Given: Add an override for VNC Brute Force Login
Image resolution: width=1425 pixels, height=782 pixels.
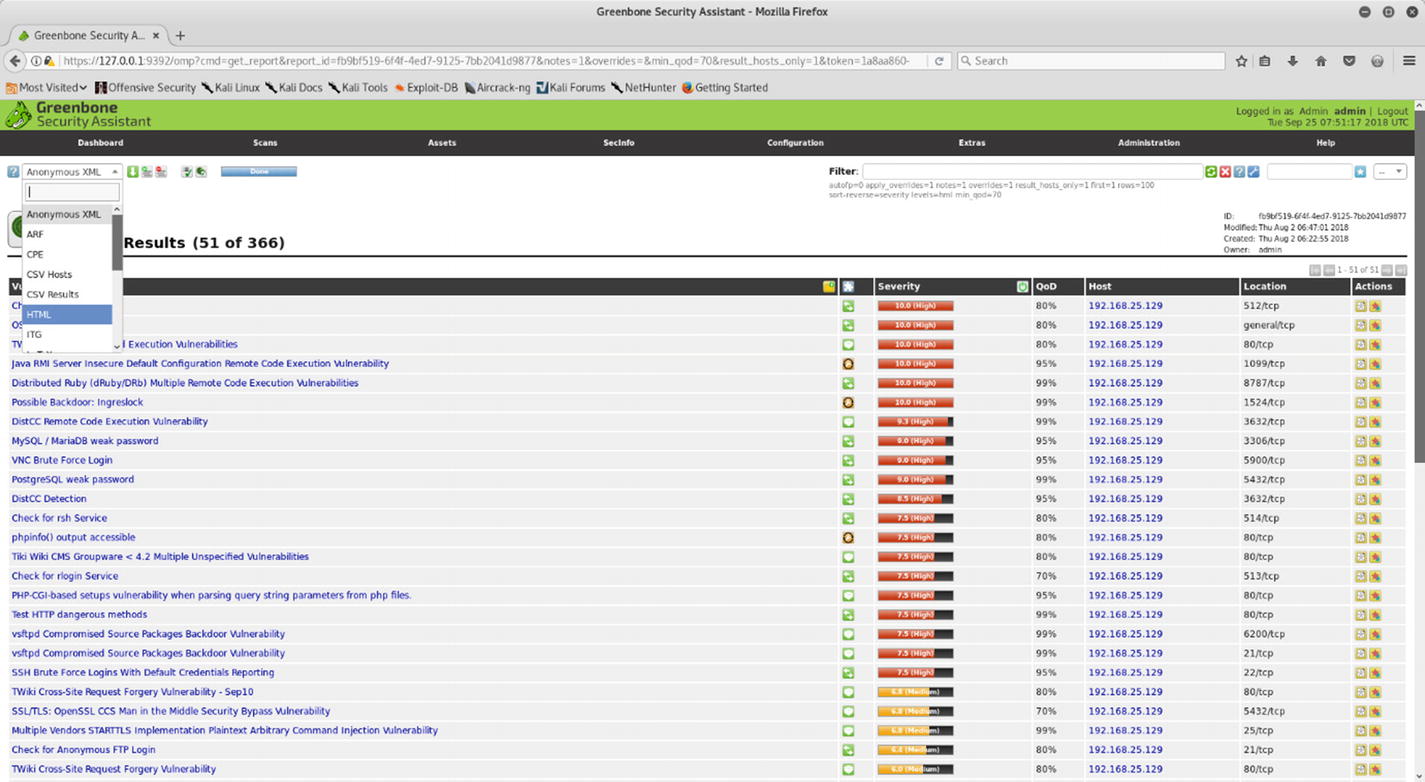Looking at the screenshot, I should (x=1375, y=460).
